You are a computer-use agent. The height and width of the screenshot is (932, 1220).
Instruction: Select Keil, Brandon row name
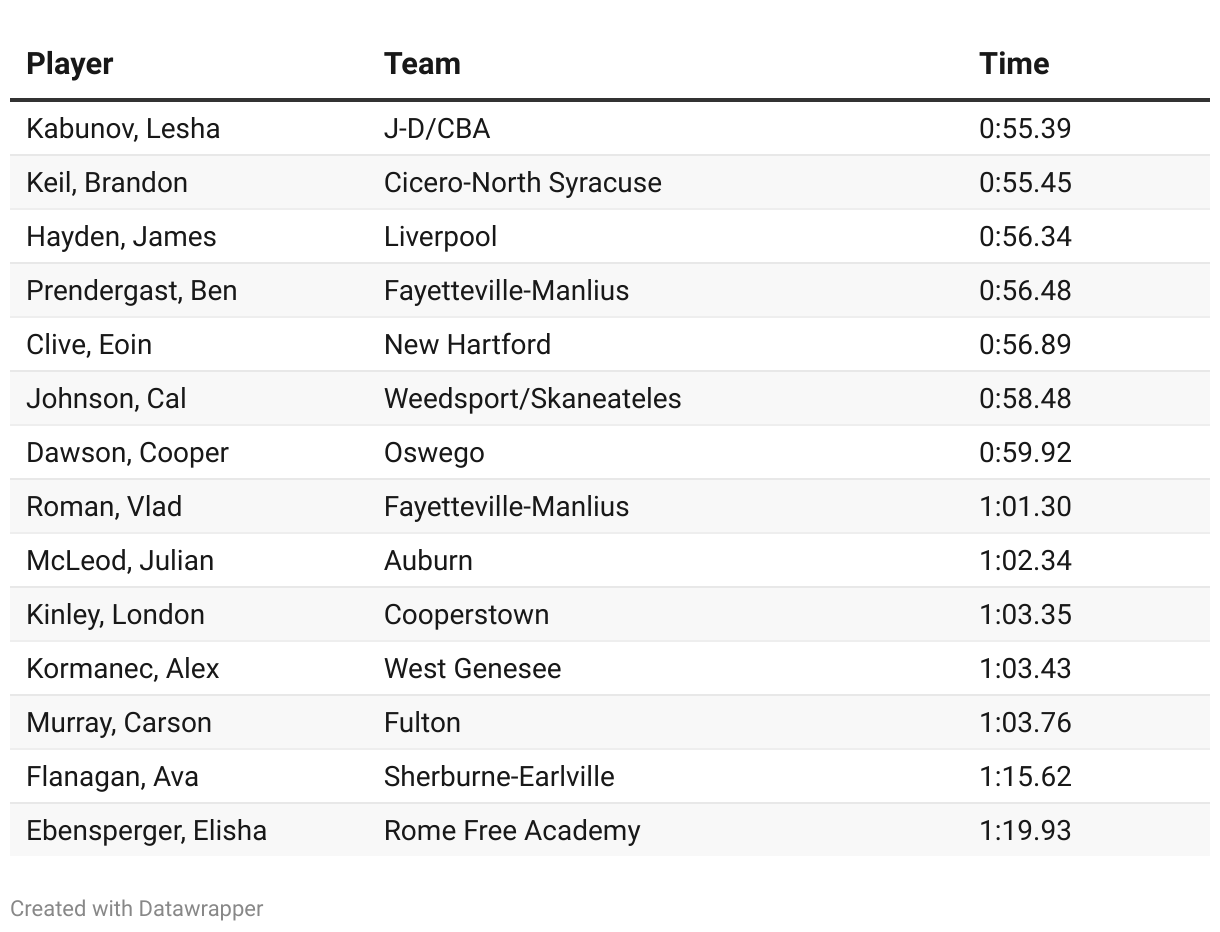[107, 183]
